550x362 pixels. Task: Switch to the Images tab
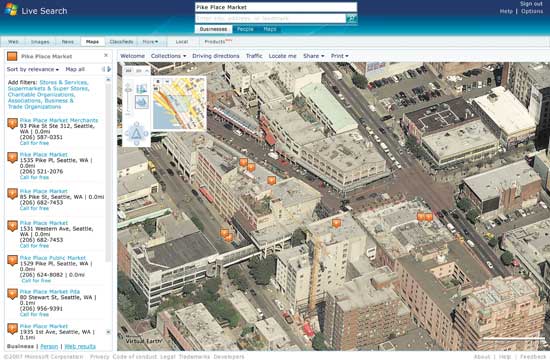click(40, 42)
